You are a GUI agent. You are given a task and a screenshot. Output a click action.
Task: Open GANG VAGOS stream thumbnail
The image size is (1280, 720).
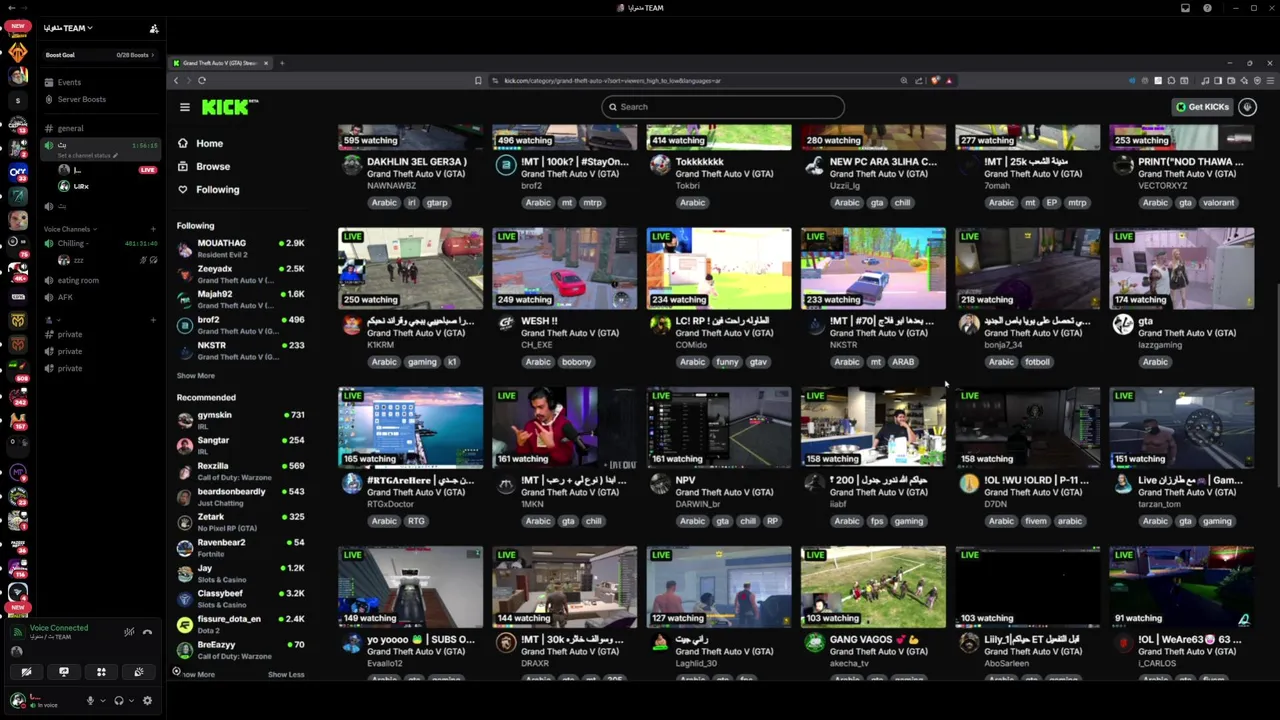pos(873,586)
